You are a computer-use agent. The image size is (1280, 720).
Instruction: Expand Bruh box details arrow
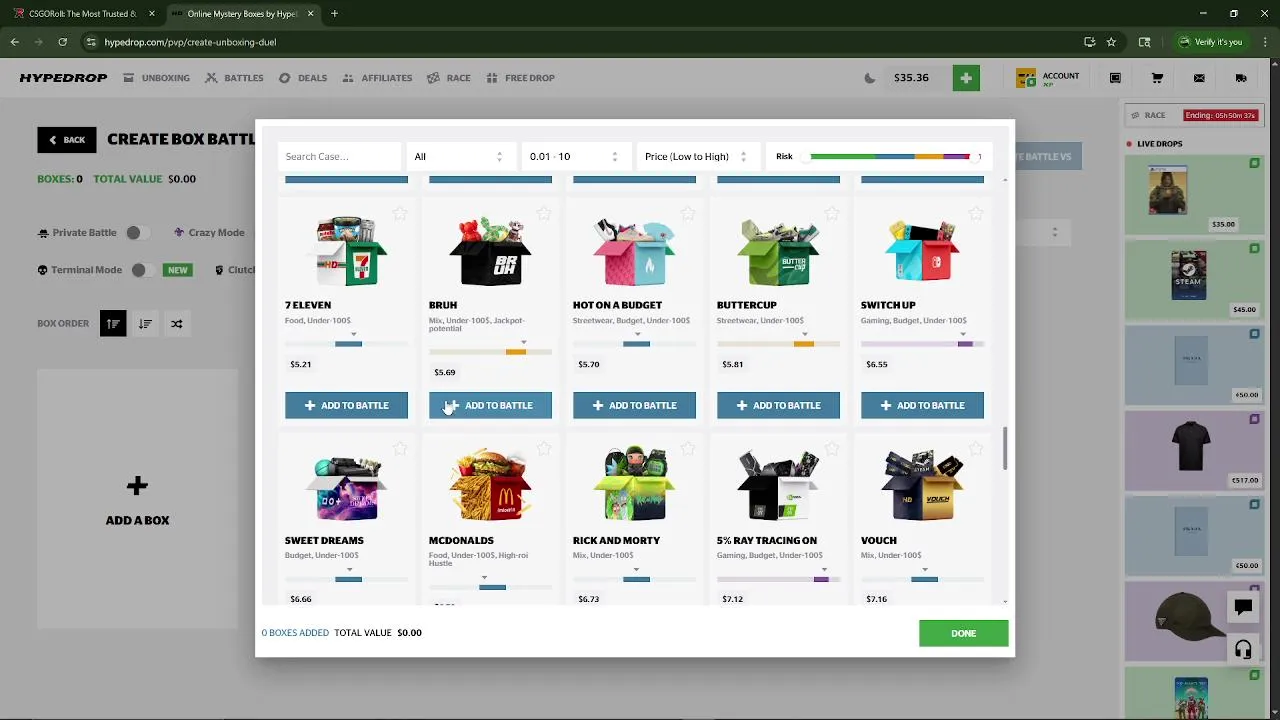pyautogui.click(x=523, y=342)
